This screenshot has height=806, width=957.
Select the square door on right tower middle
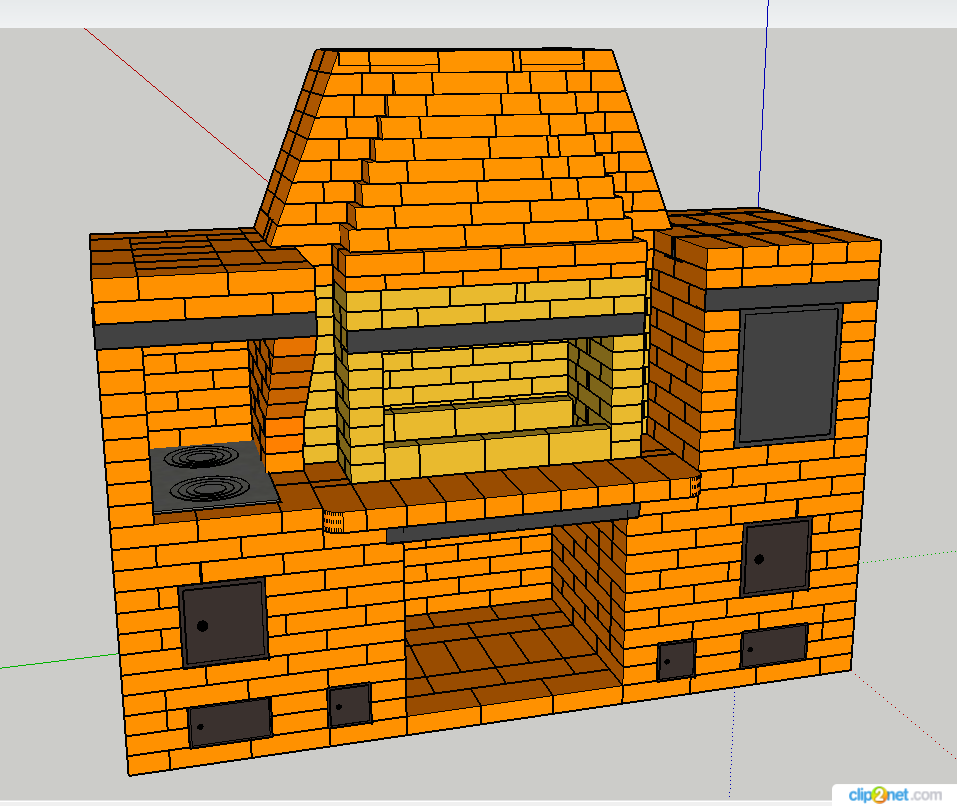point(776,558)
